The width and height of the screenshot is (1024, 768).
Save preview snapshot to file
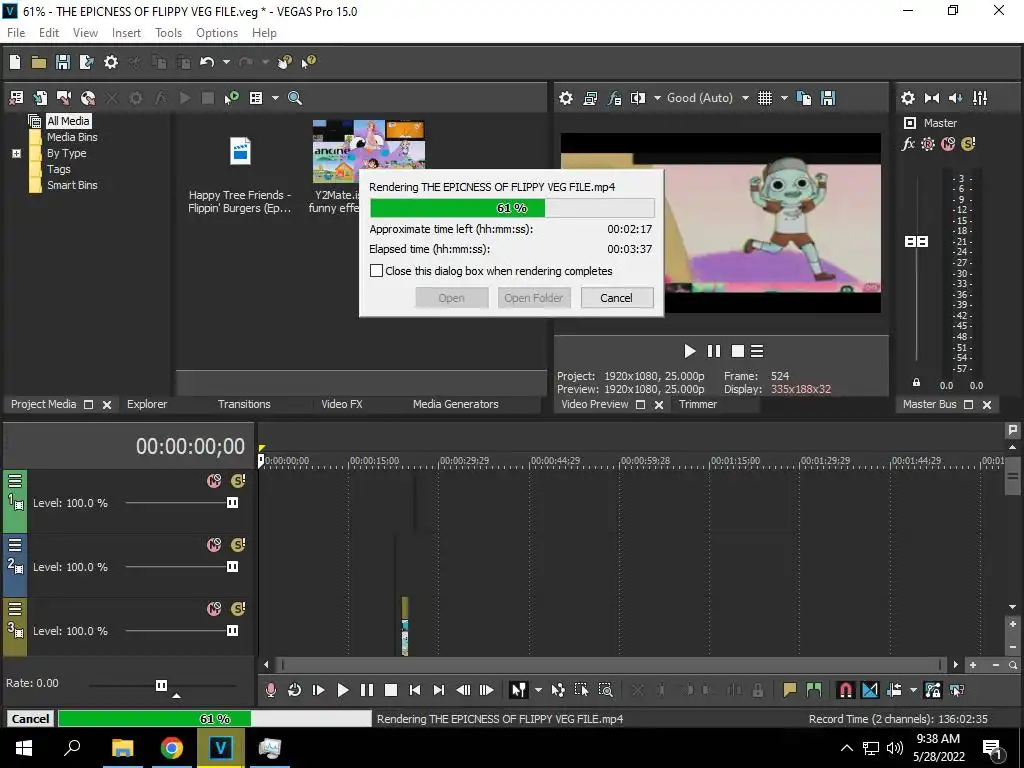828,98
